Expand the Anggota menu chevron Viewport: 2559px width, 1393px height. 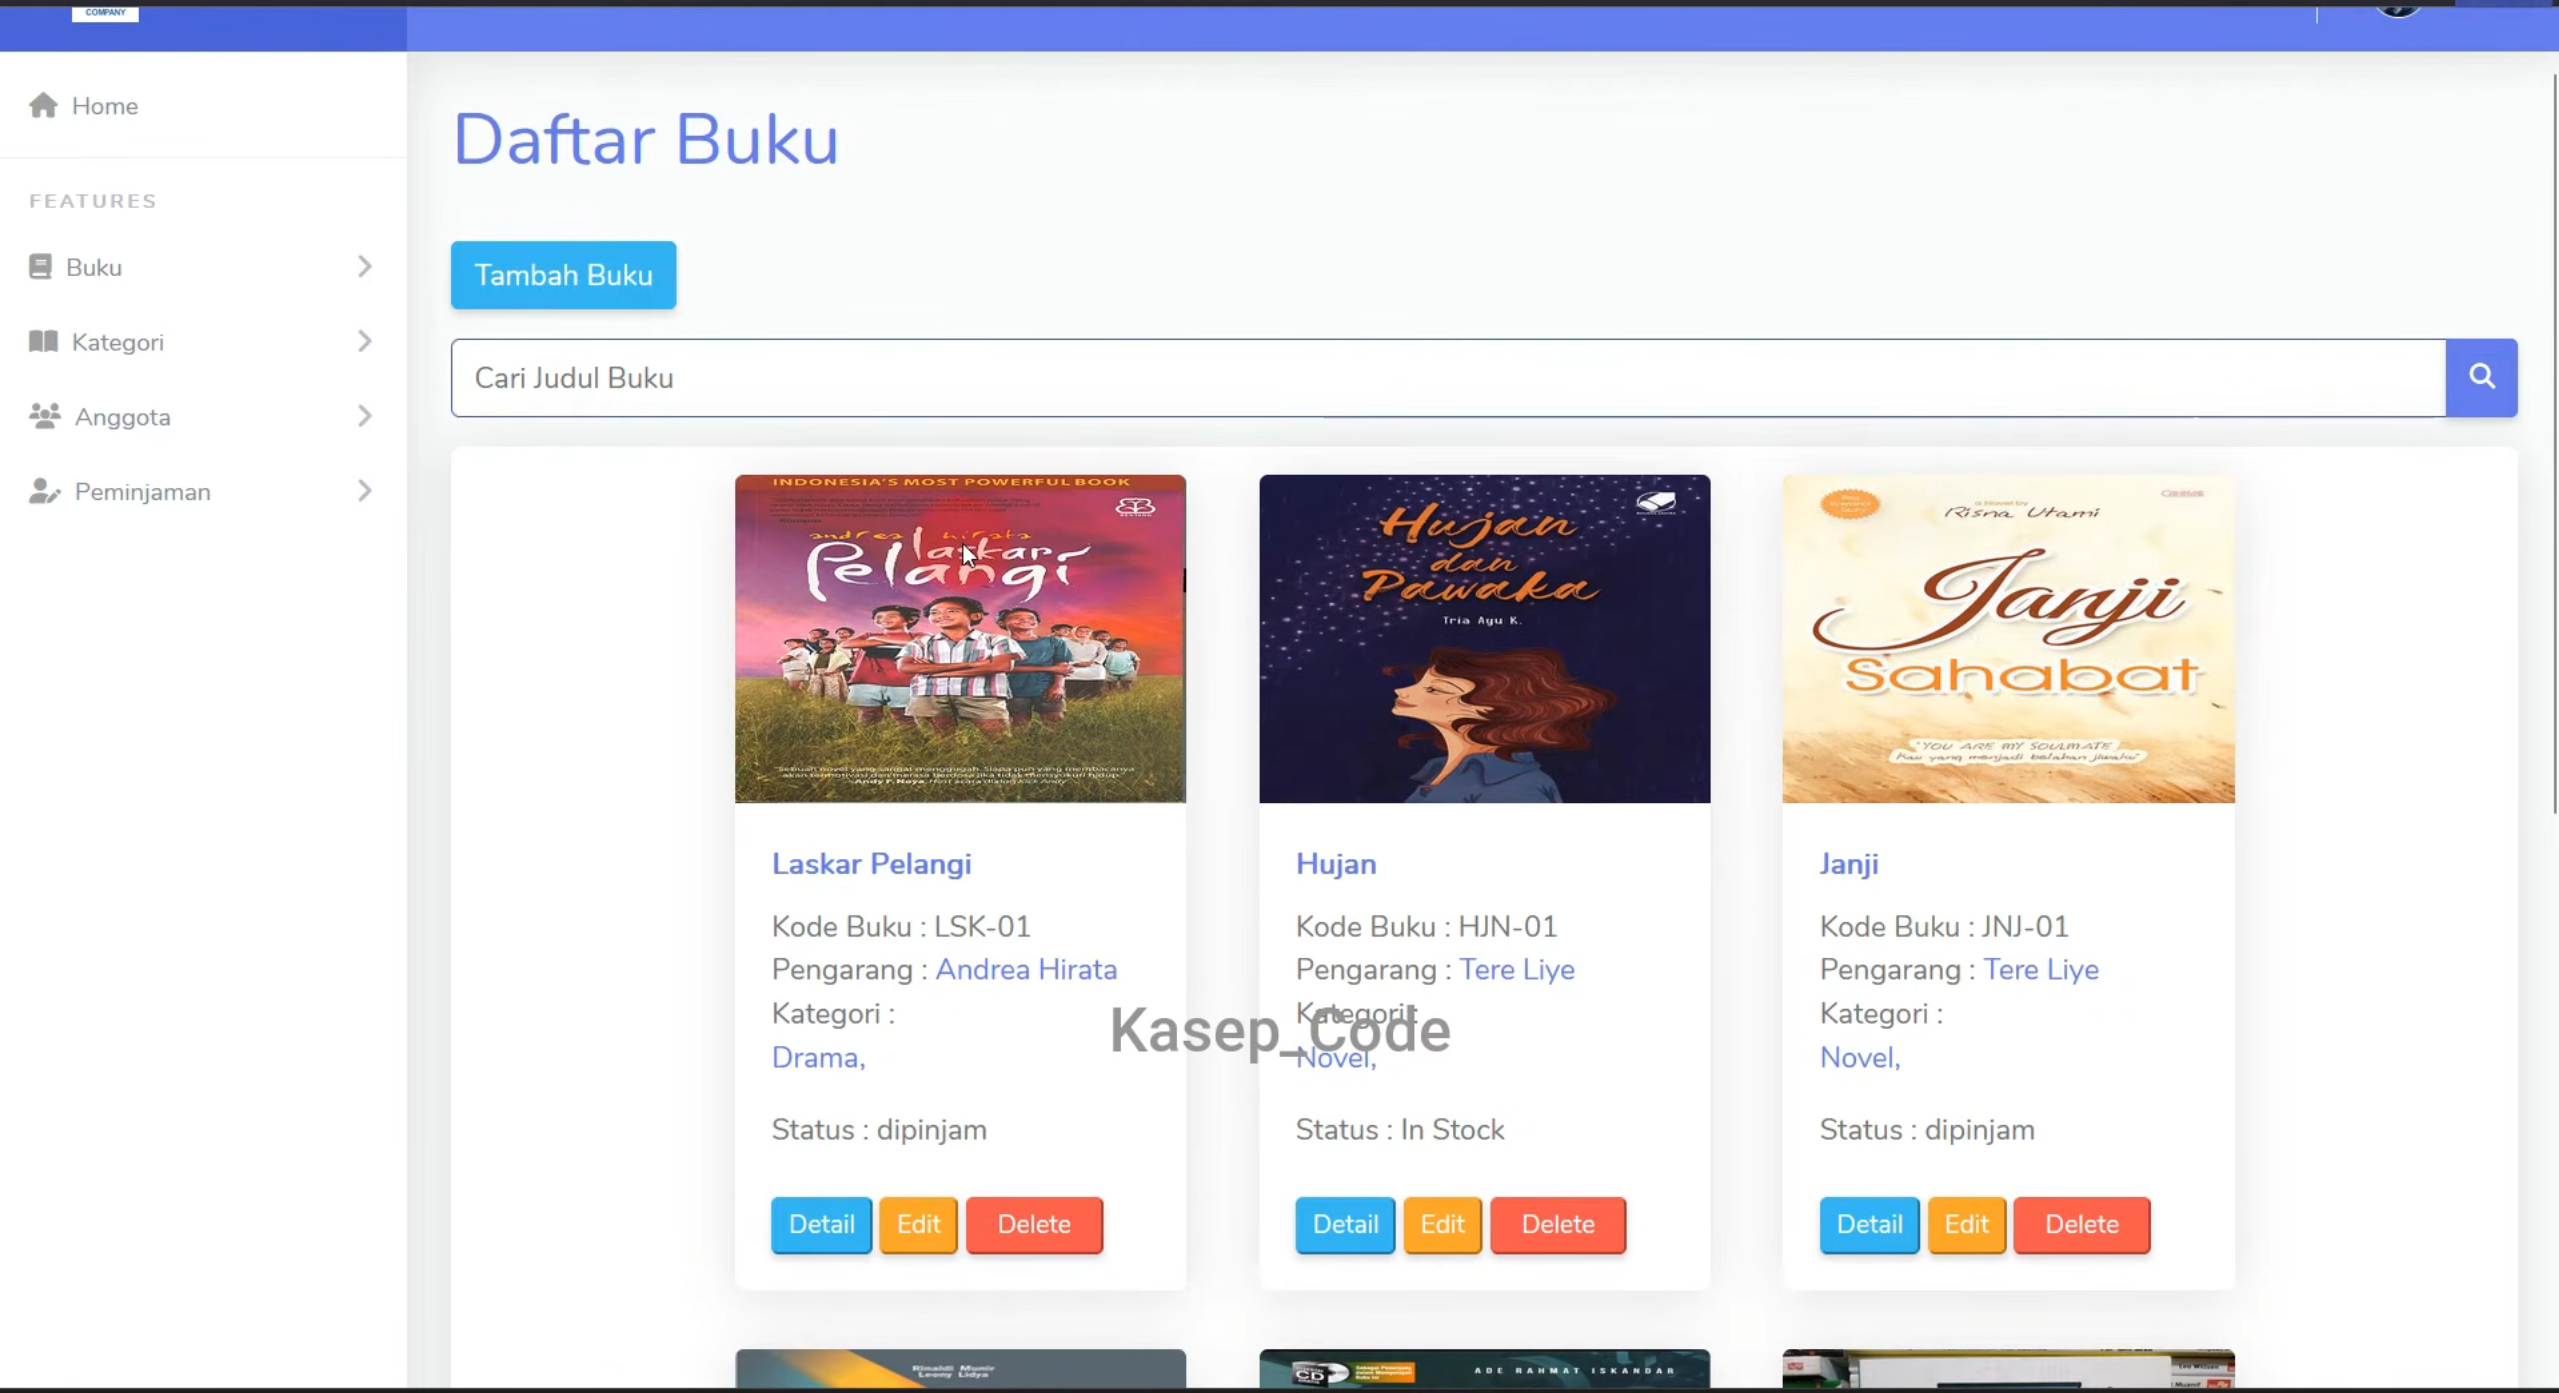365,416
